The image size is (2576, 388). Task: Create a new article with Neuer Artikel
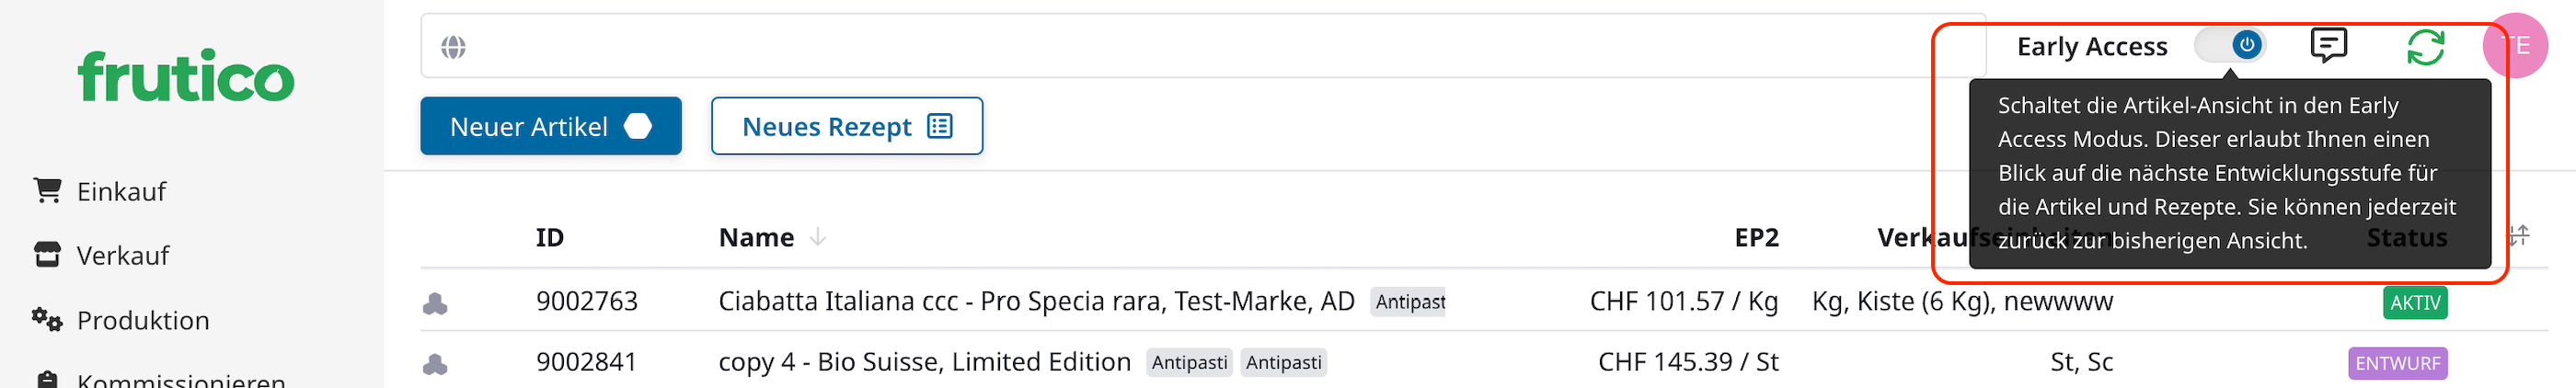[x=550, y=126]
